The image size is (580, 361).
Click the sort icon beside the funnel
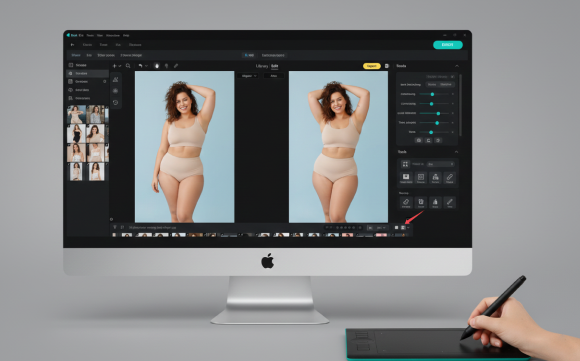(x=122, y=227)
